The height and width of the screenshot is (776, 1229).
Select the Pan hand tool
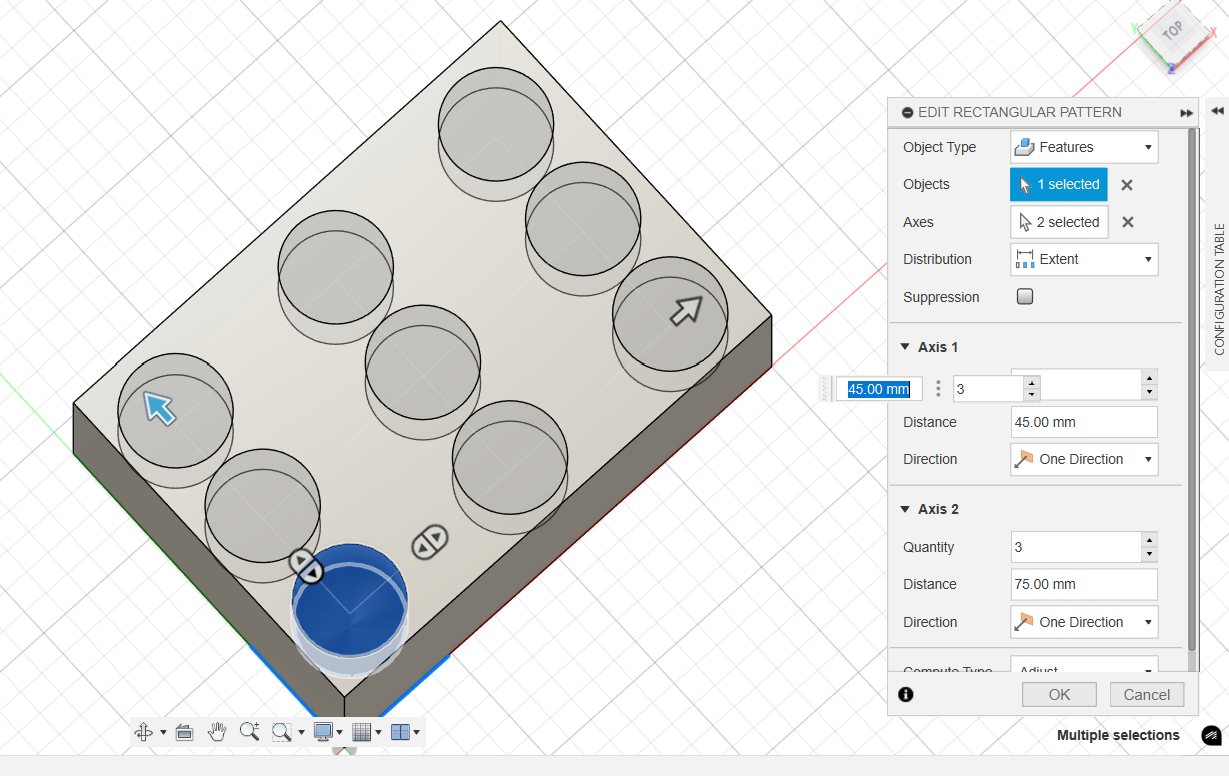click(x=217, y=732)
